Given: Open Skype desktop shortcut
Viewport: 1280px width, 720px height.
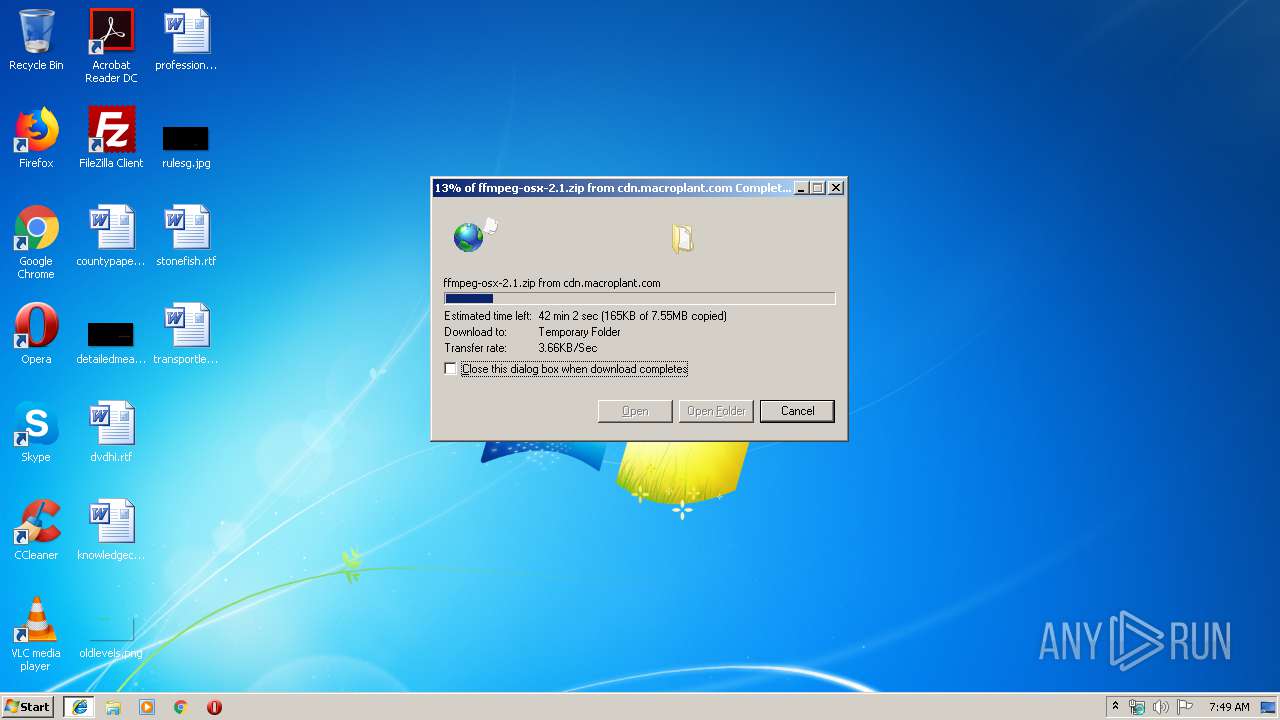Looking at the screenshot, I should pyautogui.click(x=36, y=433).
